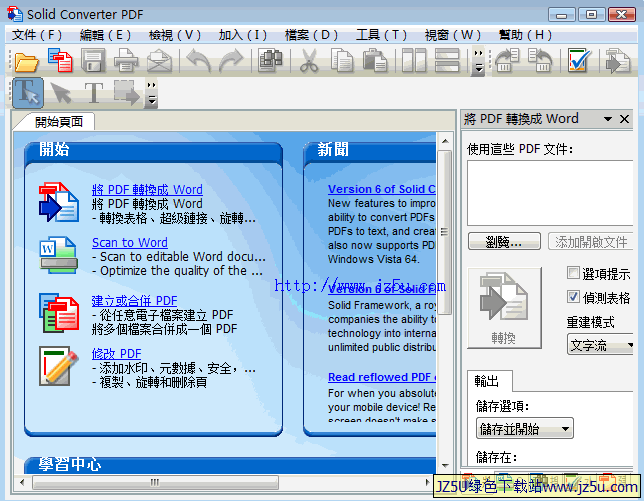Close the PDF to Word task pane
Viewport: 644px width, 501px height.
coord(624,119)
